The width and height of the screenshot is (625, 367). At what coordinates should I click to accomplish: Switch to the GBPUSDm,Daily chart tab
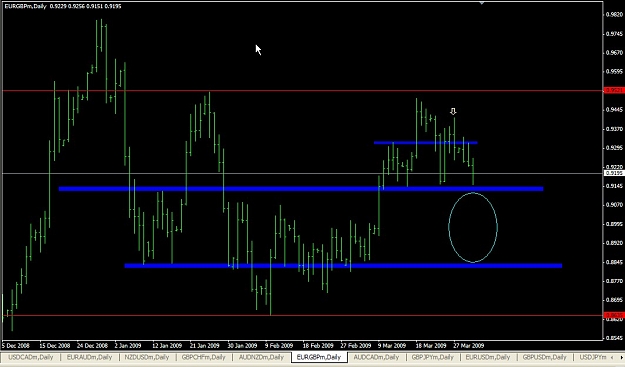pos(544,357)
